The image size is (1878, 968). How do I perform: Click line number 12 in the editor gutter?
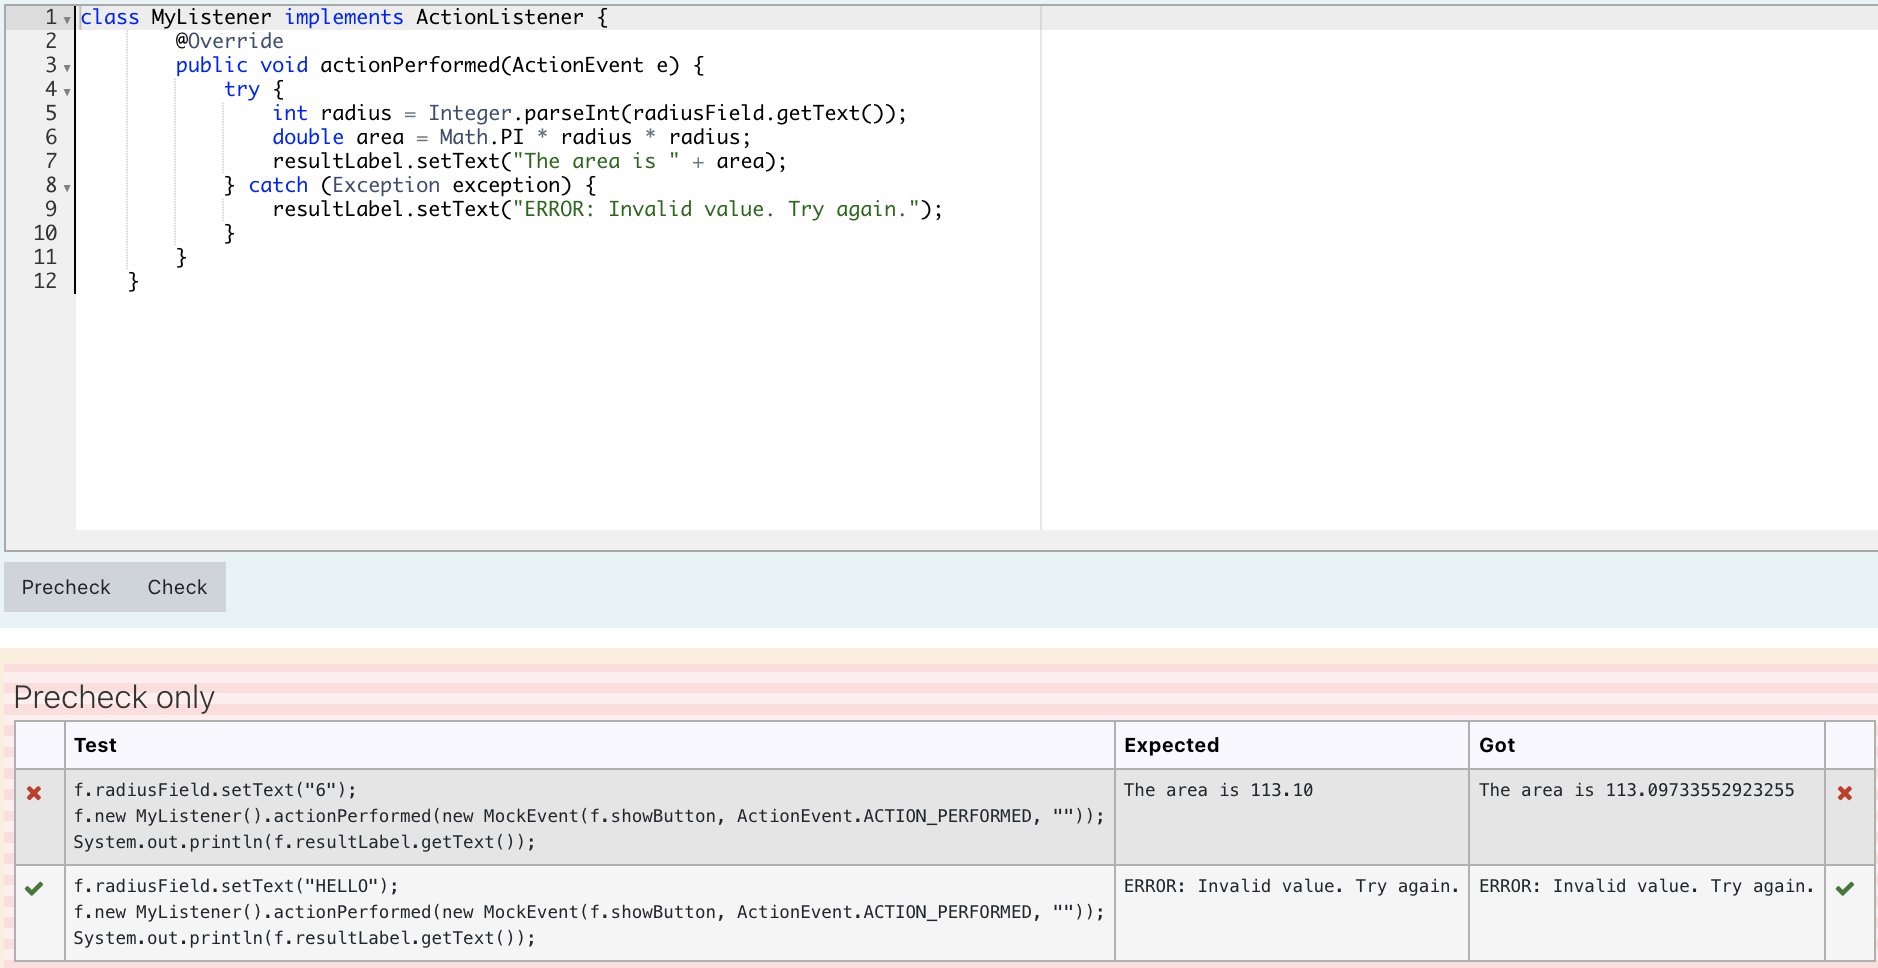pyautogui.click(x=44, y=281)
